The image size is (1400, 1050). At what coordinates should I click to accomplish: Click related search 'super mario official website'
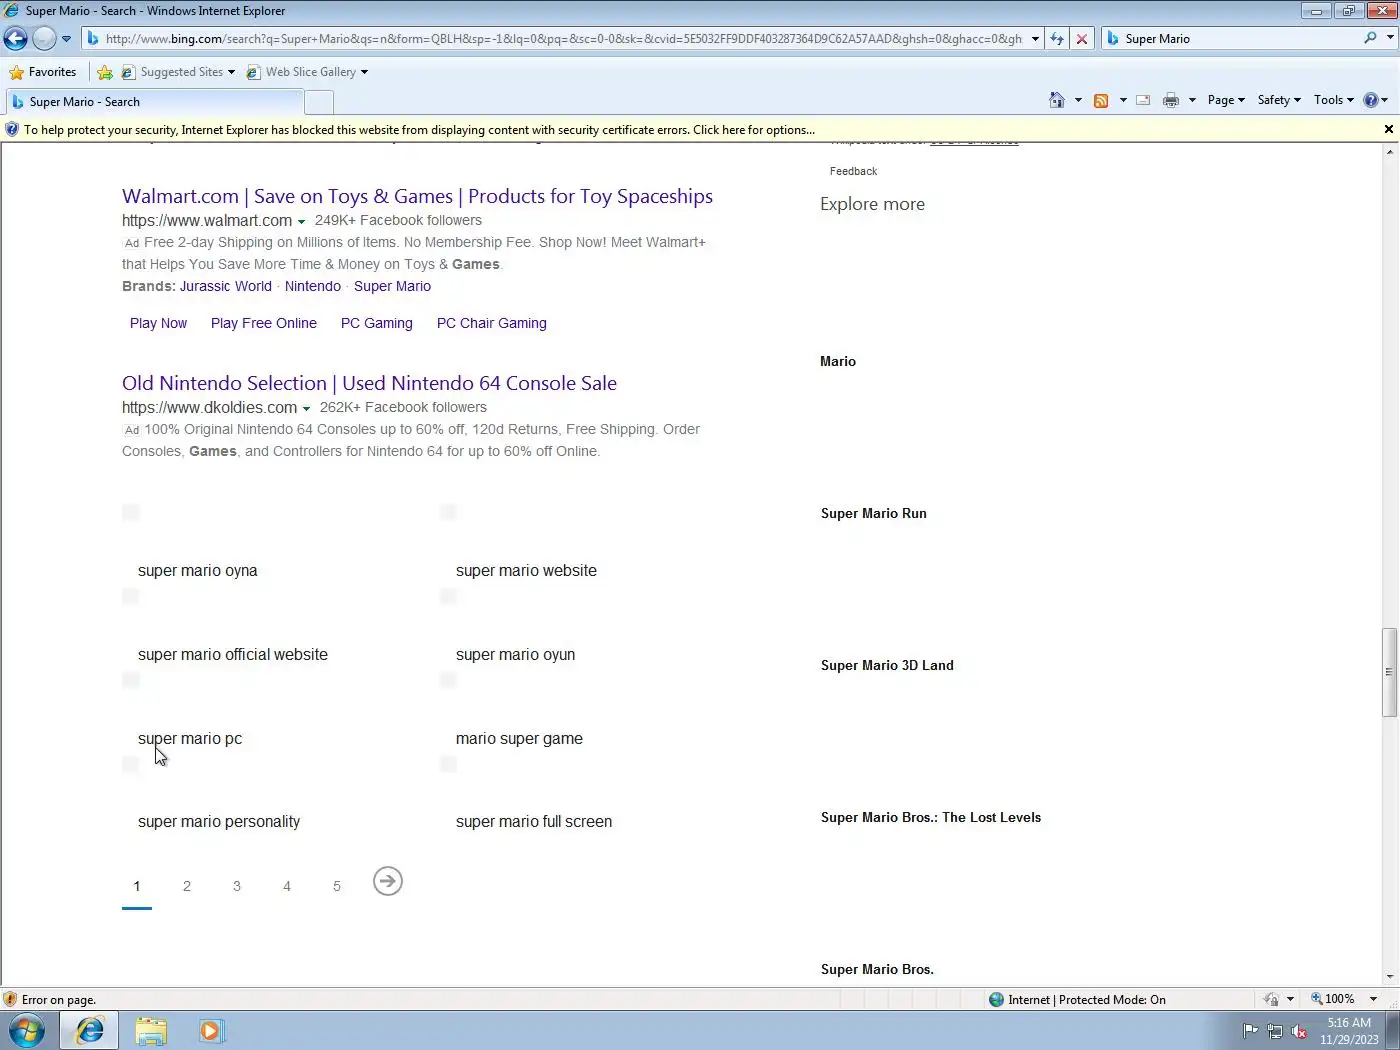click(233, 655)
